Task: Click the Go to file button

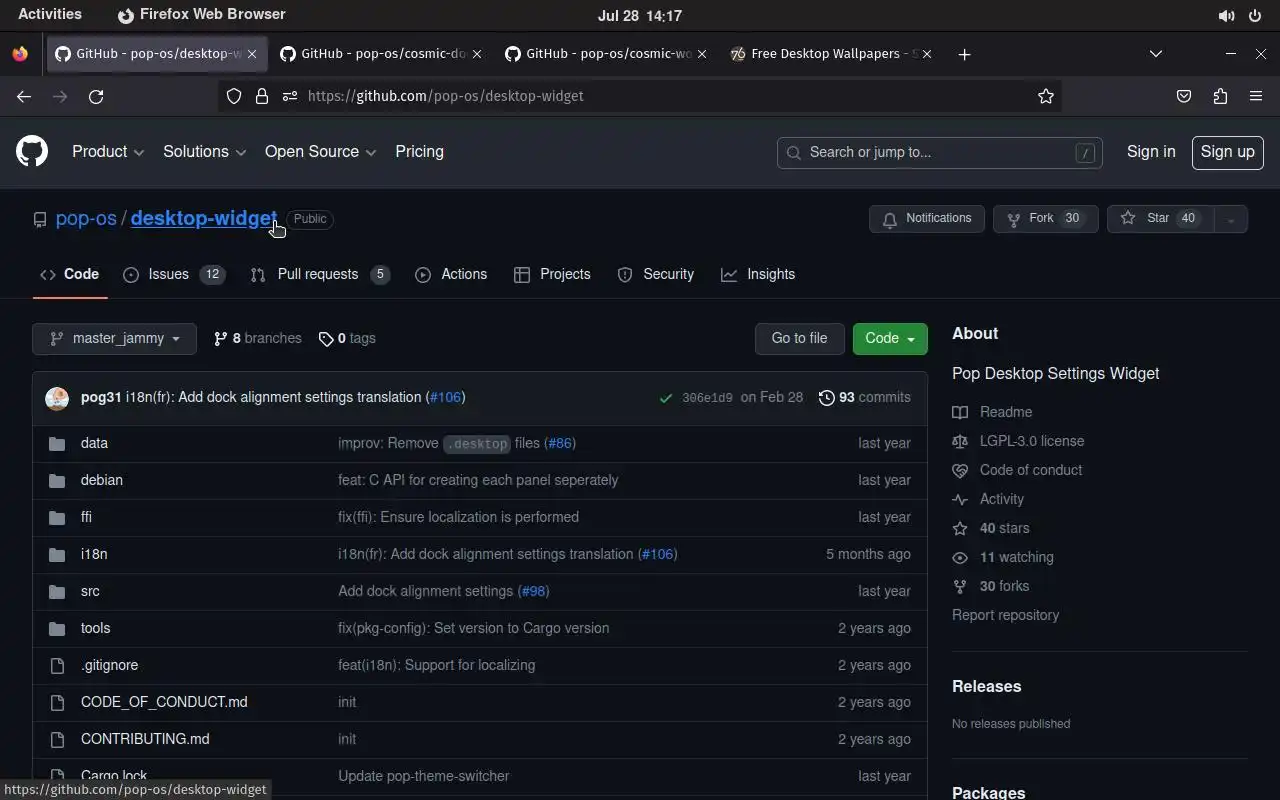Action: tap(799, 339)
